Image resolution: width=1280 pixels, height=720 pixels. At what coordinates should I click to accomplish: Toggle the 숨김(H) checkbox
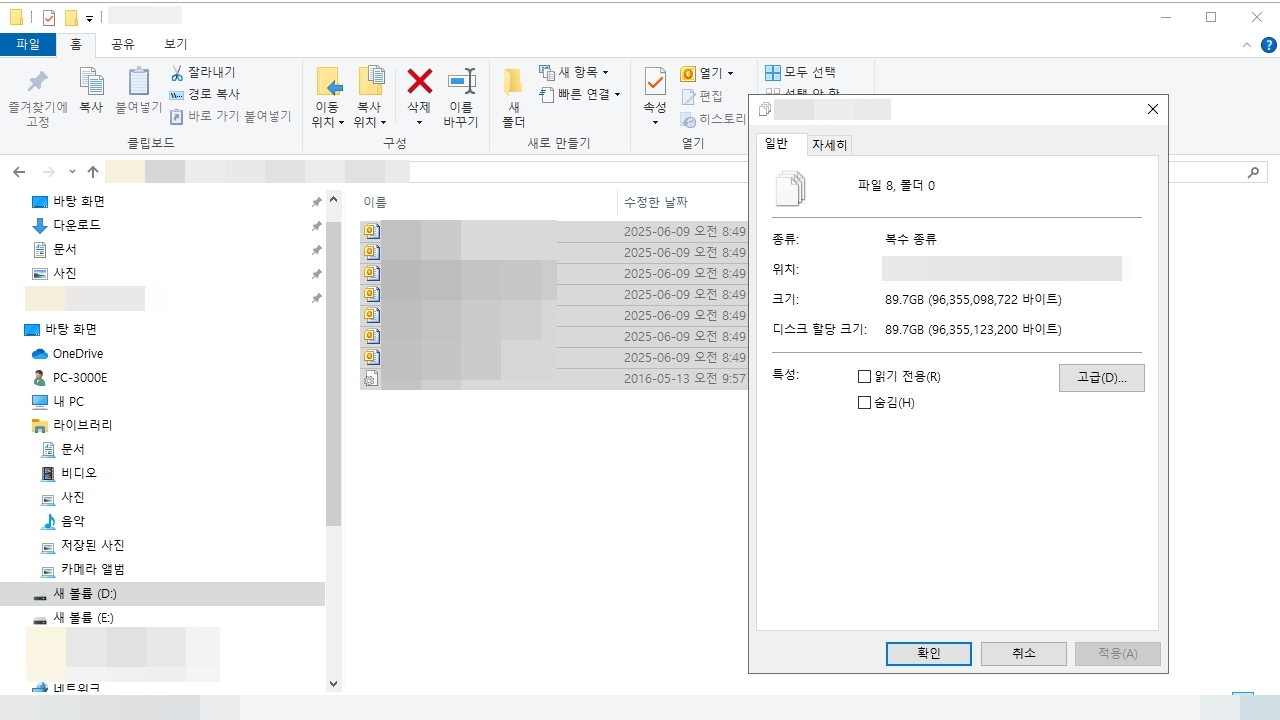[865, 403]
